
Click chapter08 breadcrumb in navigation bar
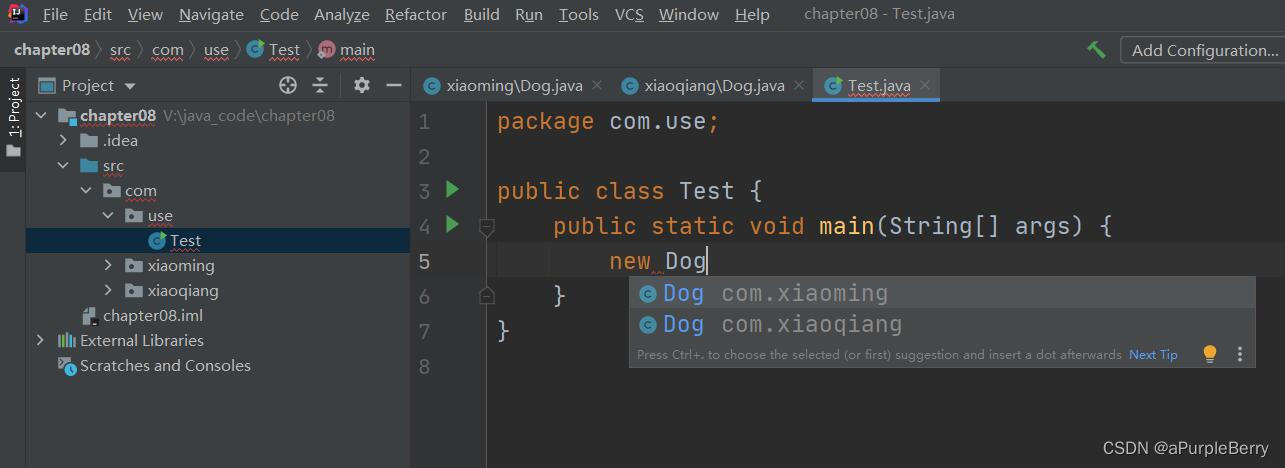(52, 50)
